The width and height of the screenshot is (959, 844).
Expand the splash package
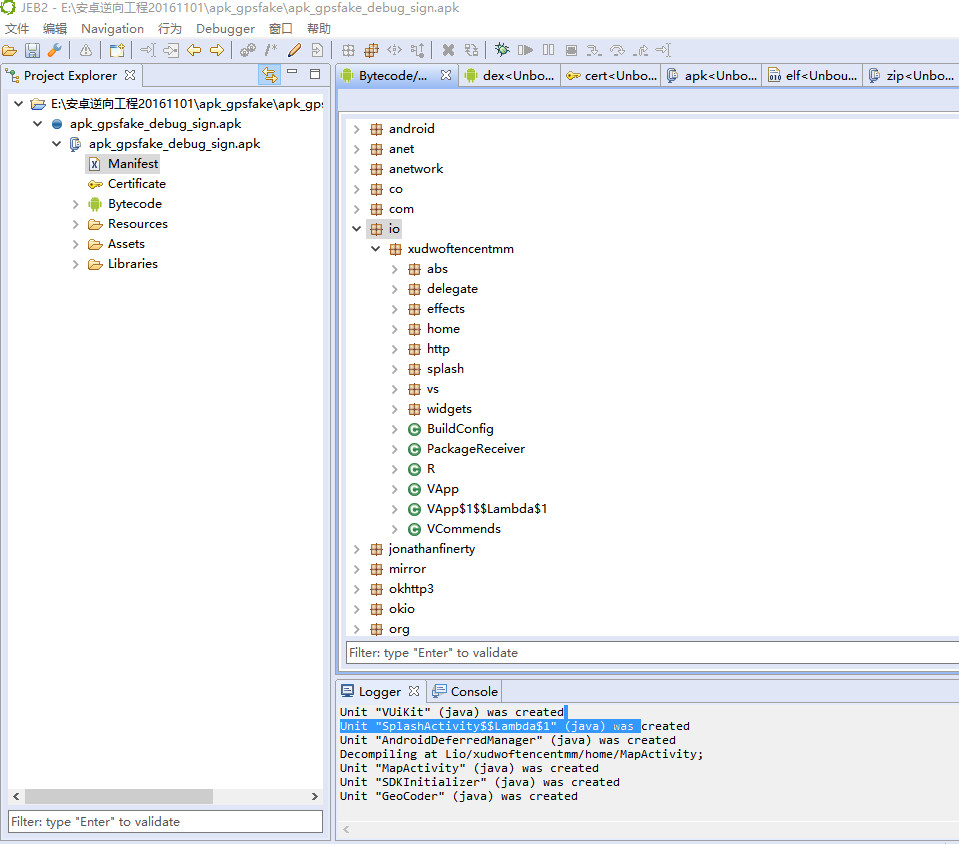(x=395, y=369)
